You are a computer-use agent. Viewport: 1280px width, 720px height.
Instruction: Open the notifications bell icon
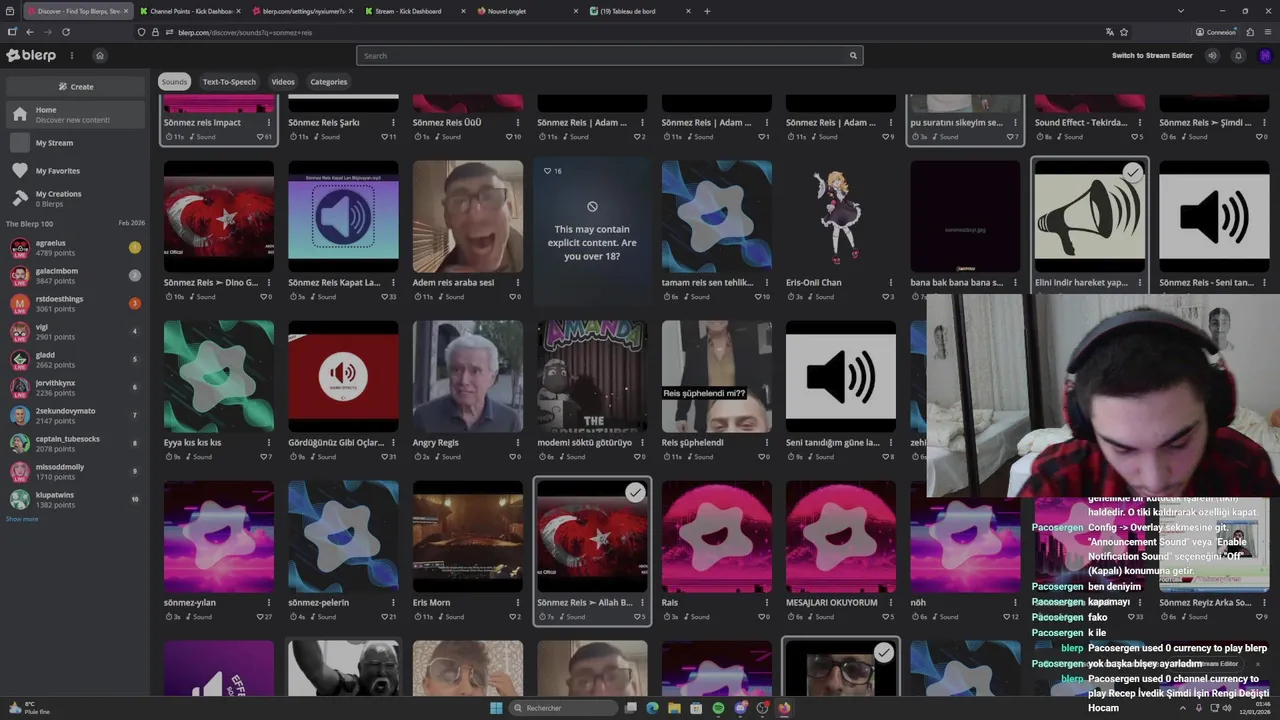[1238, 55]
